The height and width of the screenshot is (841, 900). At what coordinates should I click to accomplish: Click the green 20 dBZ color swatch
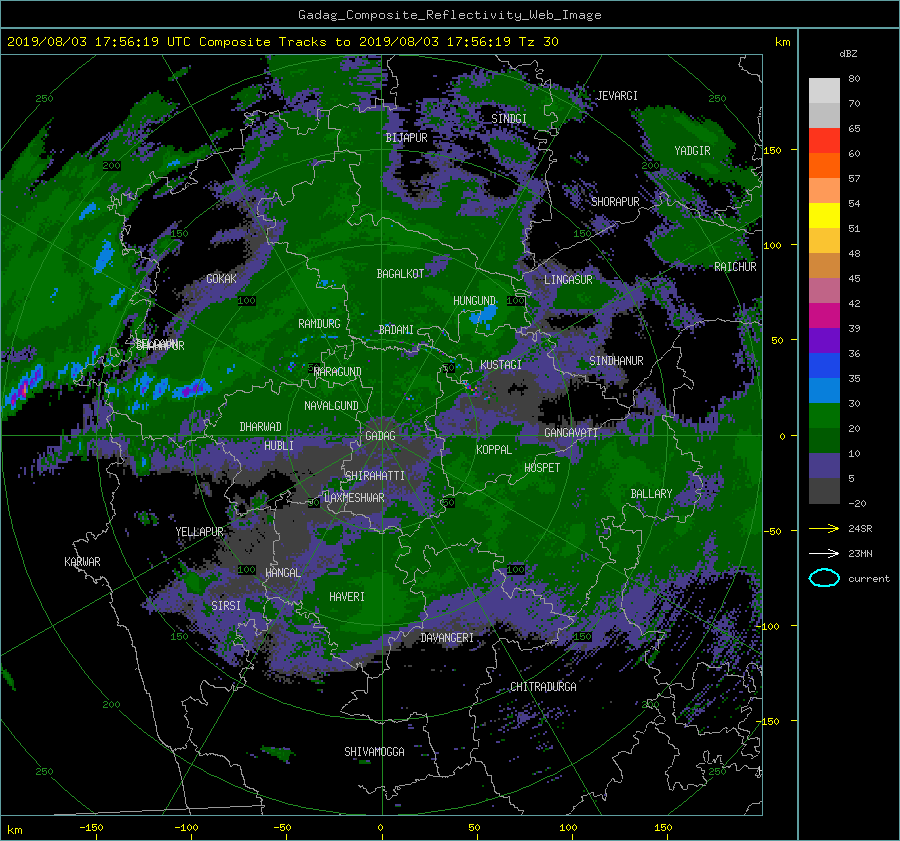pos(824,416)
